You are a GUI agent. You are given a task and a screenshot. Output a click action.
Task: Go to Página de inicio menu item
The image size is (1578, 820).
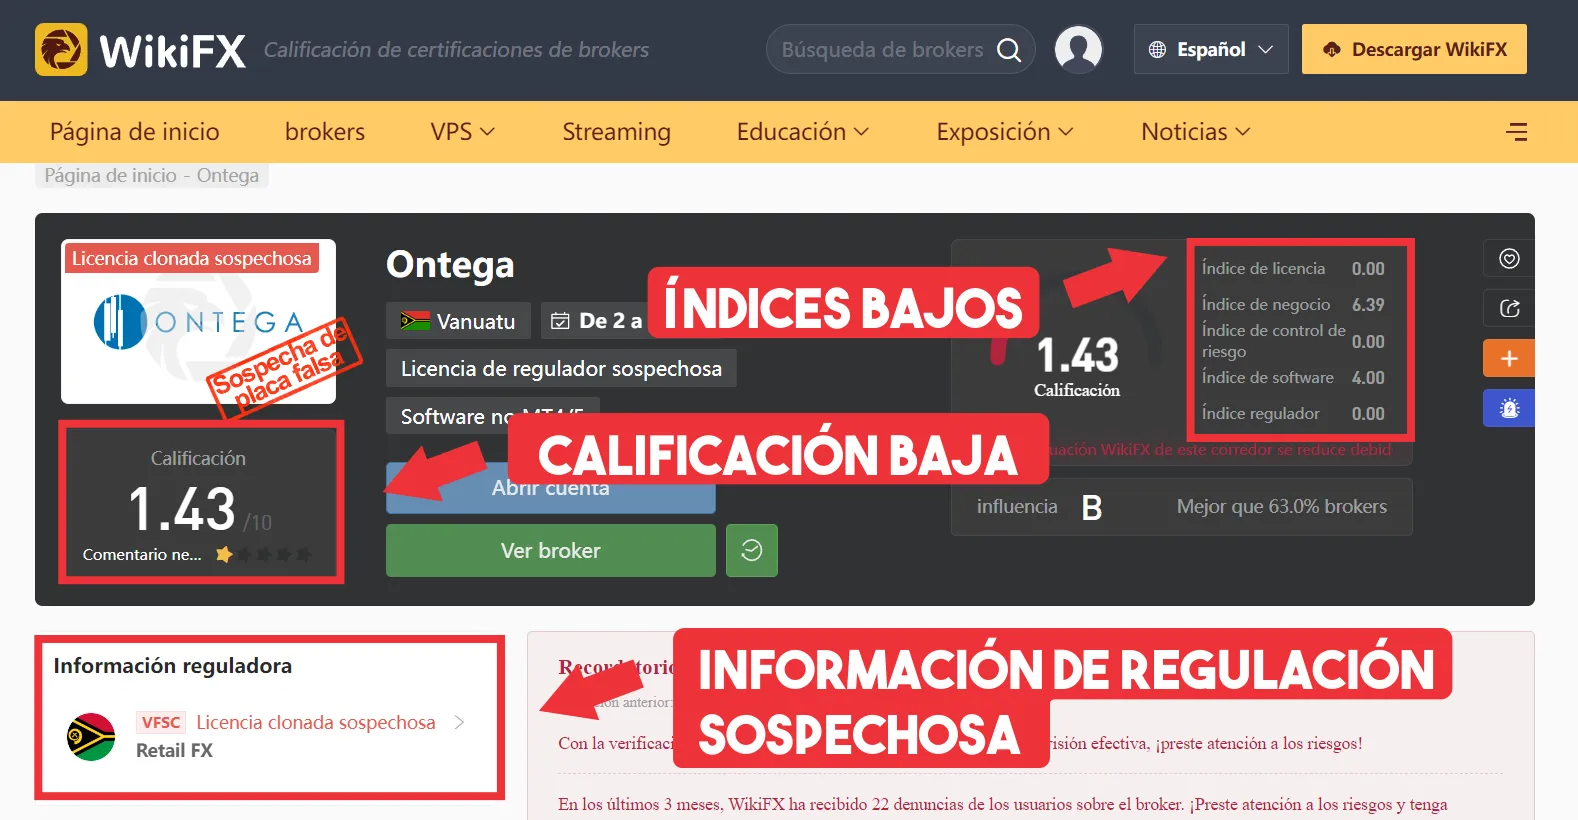click(x=135, y=132)
